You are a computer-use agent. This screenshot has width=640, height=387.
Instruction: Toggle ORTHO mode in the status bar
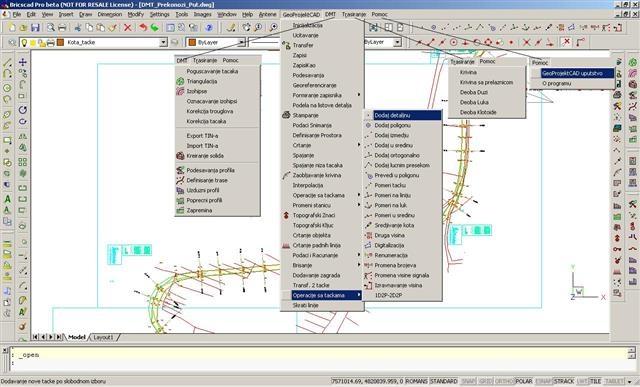pos(504,381)
